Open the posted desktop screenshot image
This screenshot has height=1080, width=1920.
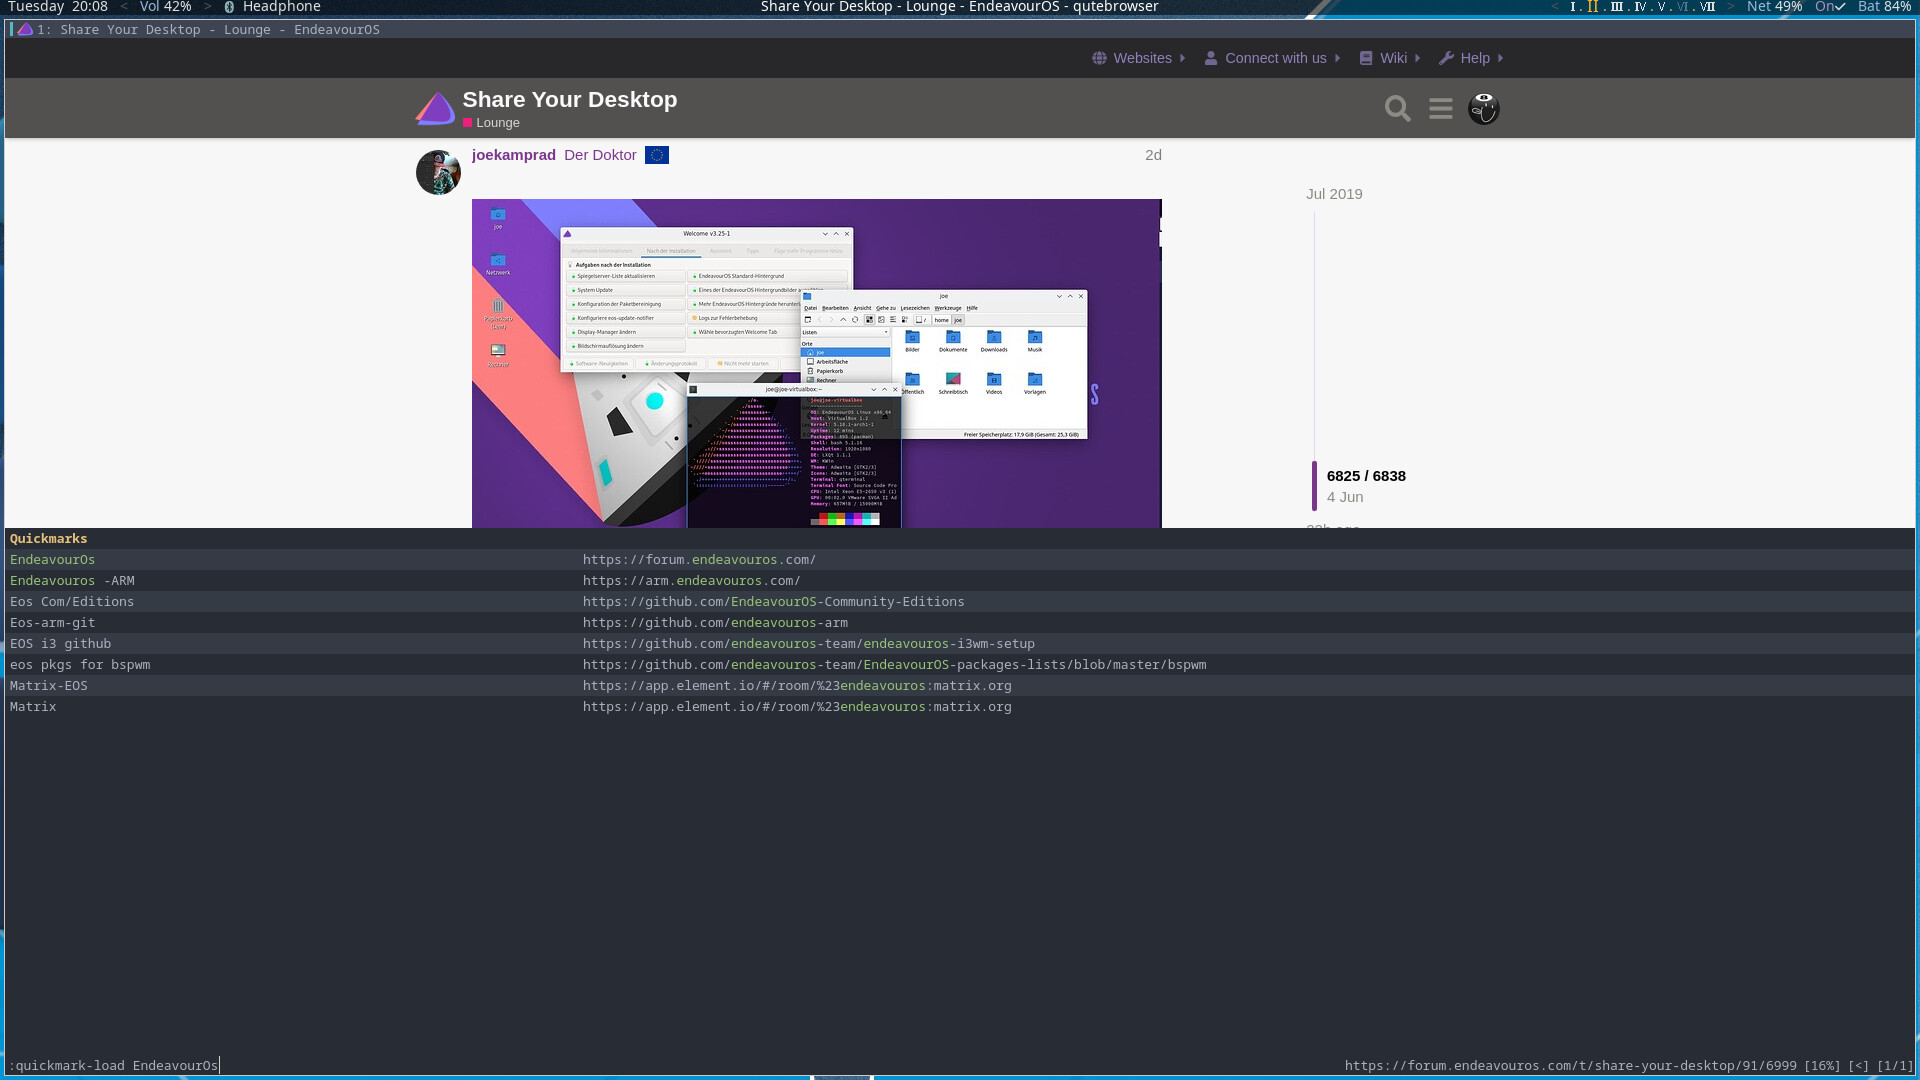tap(817, 363)
